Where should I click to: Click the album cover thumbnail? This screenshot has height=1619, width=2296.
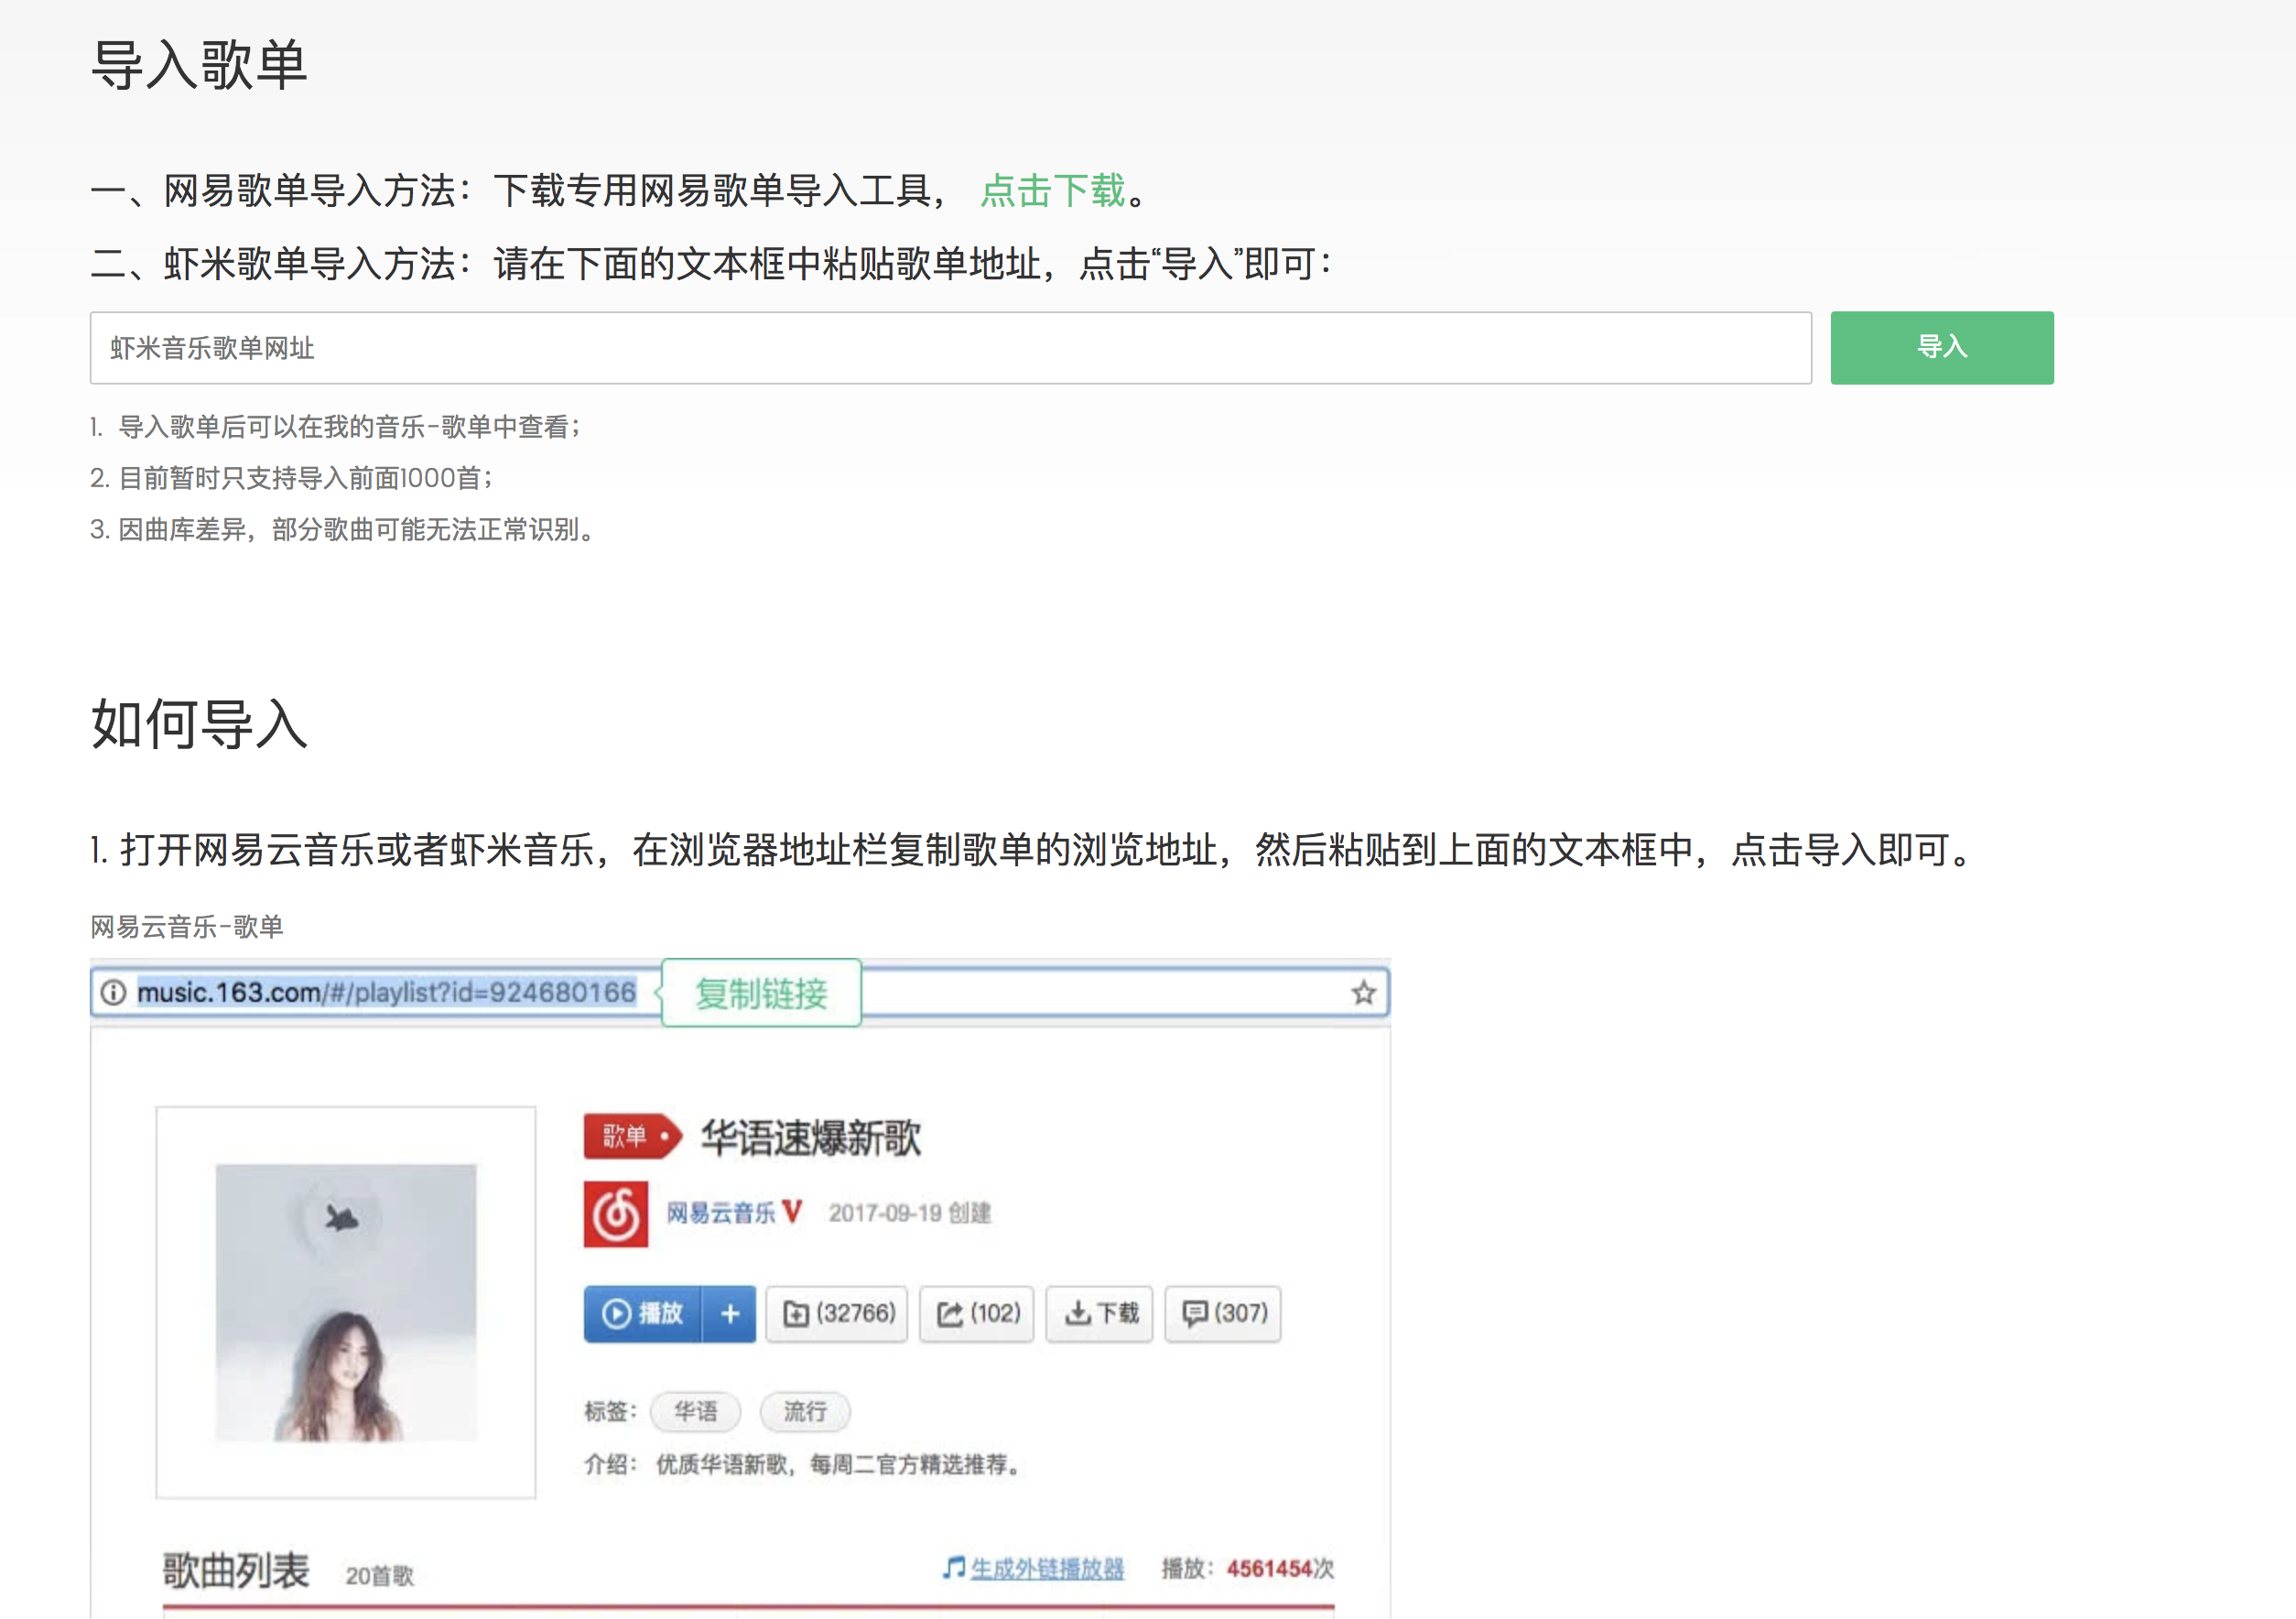[346, 1302]
